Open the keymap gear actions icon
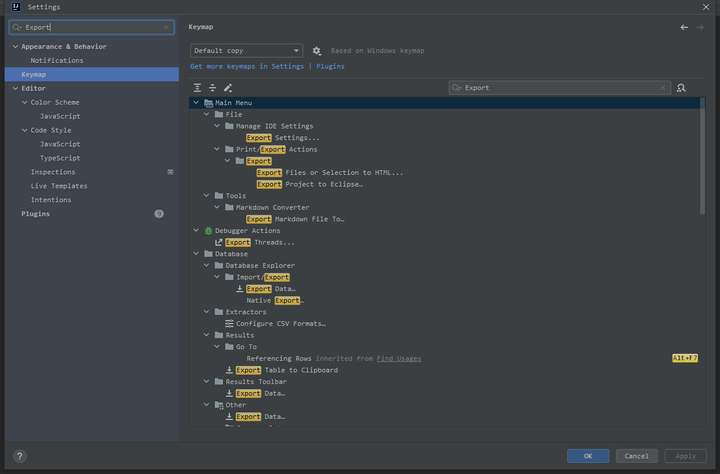Viewport: 720px width, 474px height. pyautogui.click(x=317, y=51)
